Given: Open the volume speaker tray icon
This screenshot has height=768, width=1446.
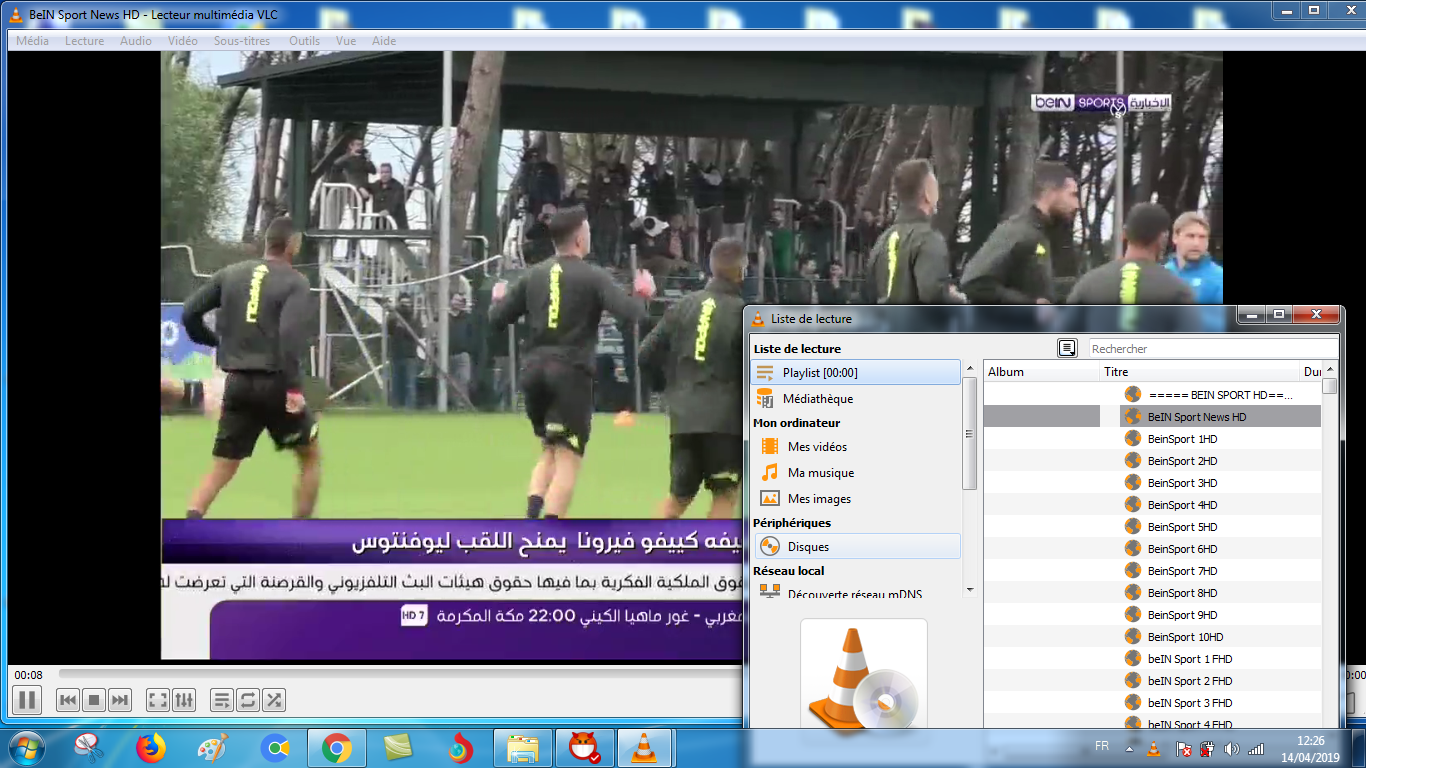Looking at the screenshot, I should tap(1231, 748).
